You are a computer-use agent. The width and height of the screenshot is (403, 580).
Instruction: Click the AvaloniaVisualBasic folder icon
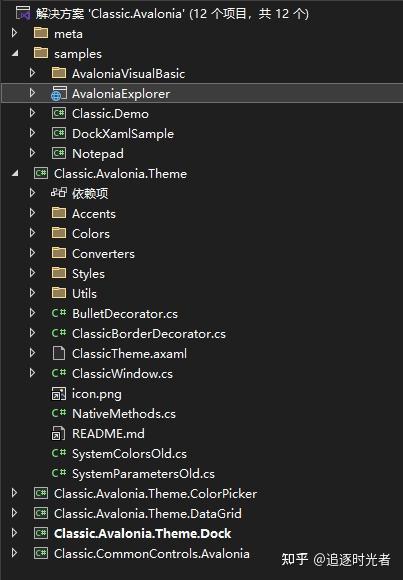[59, 73]
